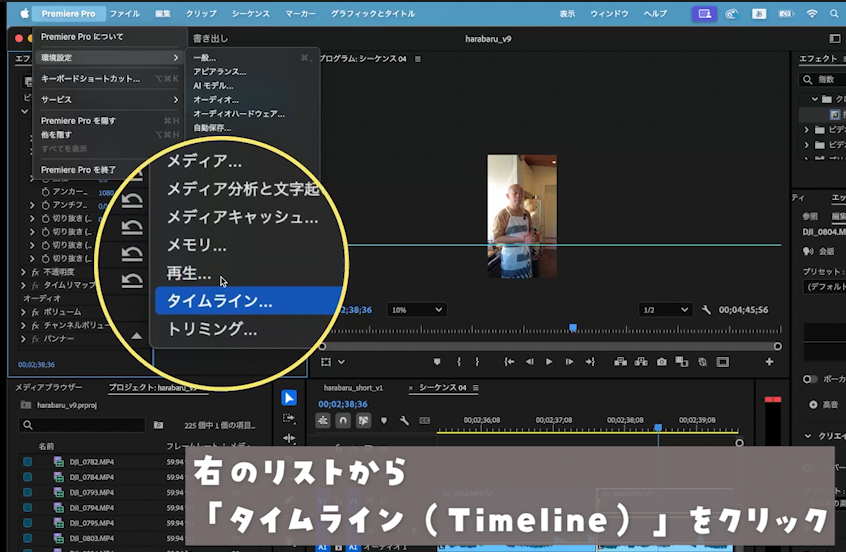
Task: Go to Out point in program monitor
Action: pyautogui.click(x=590, y=362)
